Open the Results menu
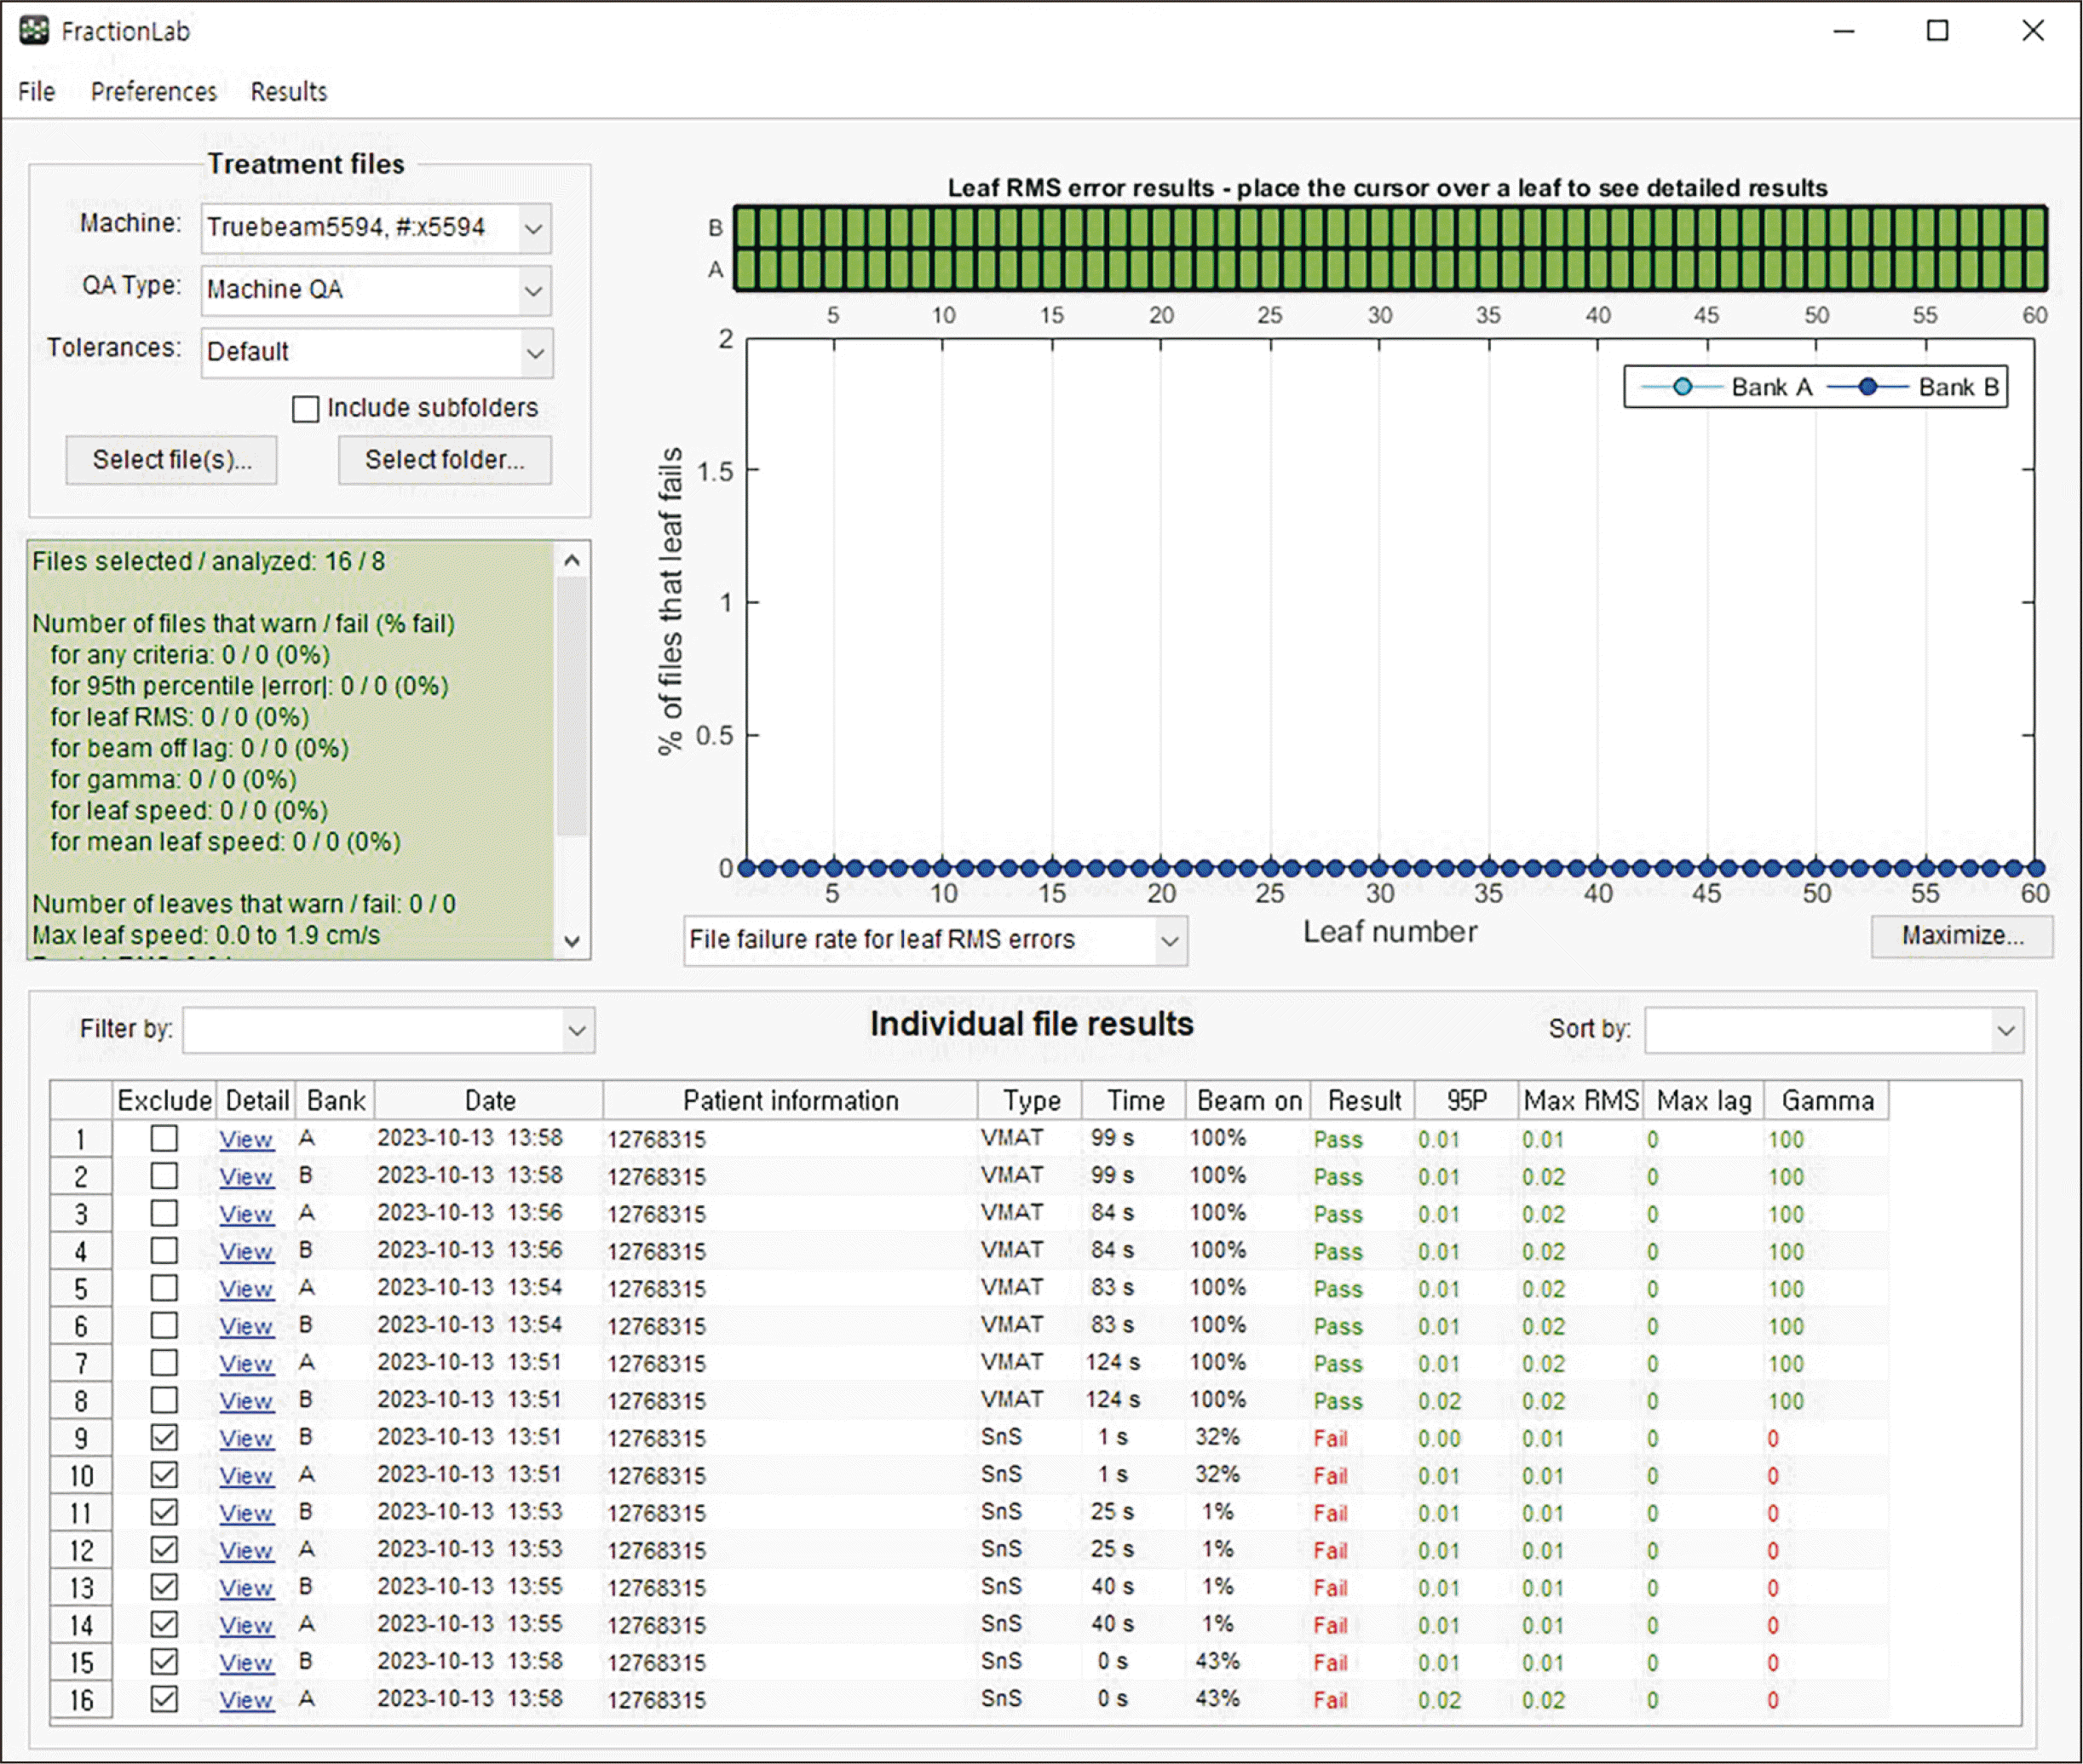Screen dimensions: 2083x1764 pos(289,92)
